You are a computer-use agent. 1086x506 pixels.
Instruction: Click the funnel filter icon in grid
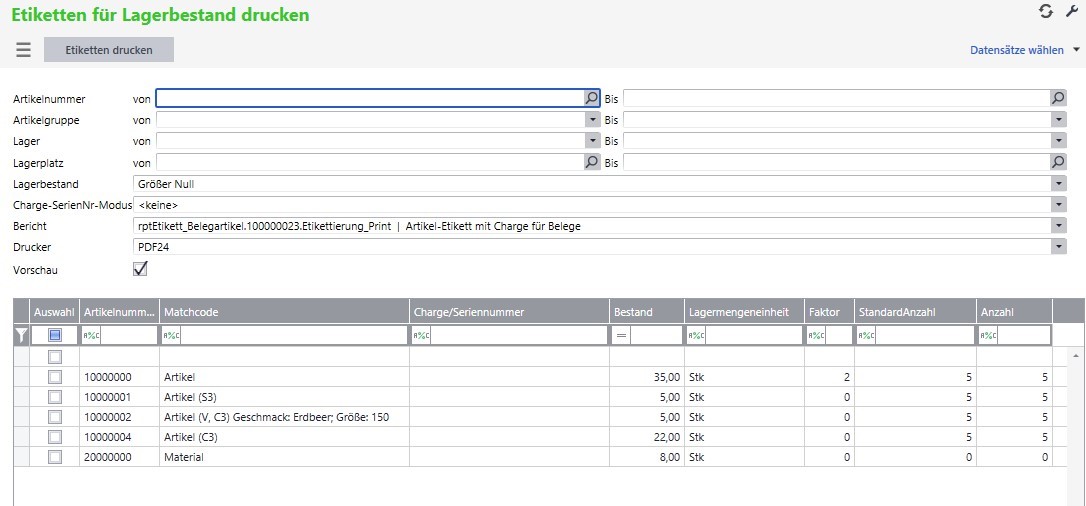[x=22, y=336]
